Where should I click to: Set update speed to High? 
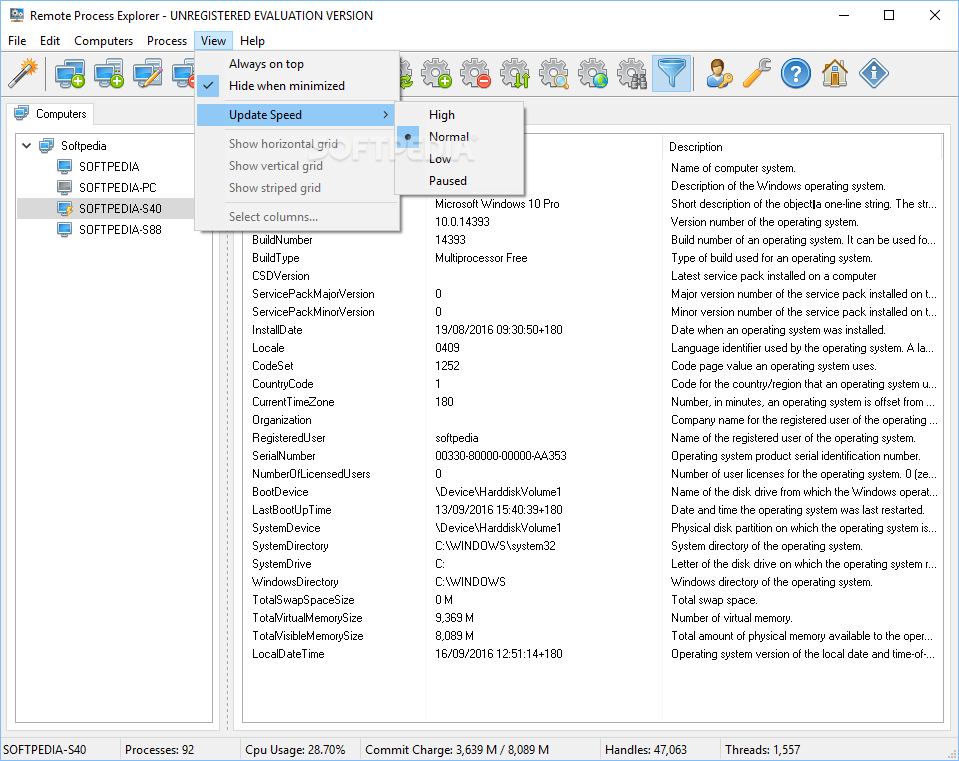pyautogui.click(x=459, y=115)
